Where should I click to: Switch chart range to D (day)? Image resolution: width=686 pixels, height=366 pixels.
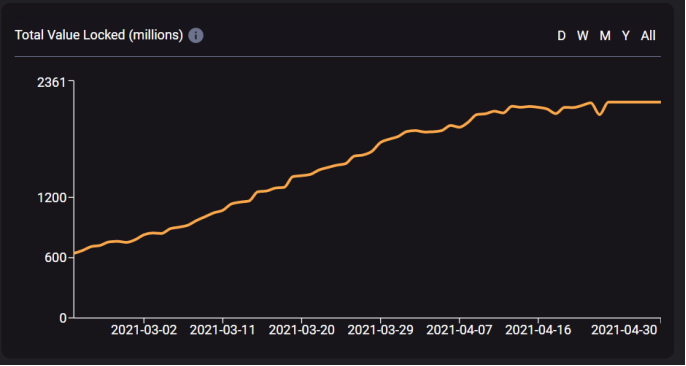561,36
